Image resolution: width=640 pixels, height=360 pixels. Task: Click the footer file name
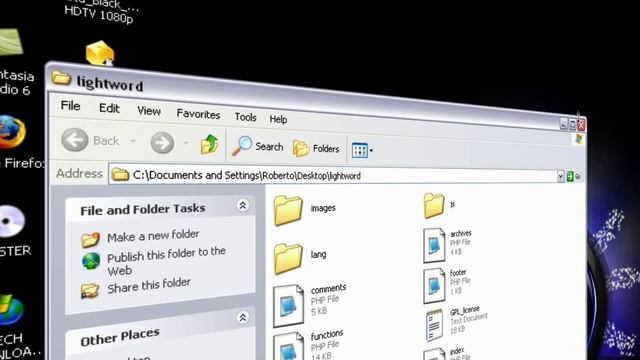click(x=458, y=272)
